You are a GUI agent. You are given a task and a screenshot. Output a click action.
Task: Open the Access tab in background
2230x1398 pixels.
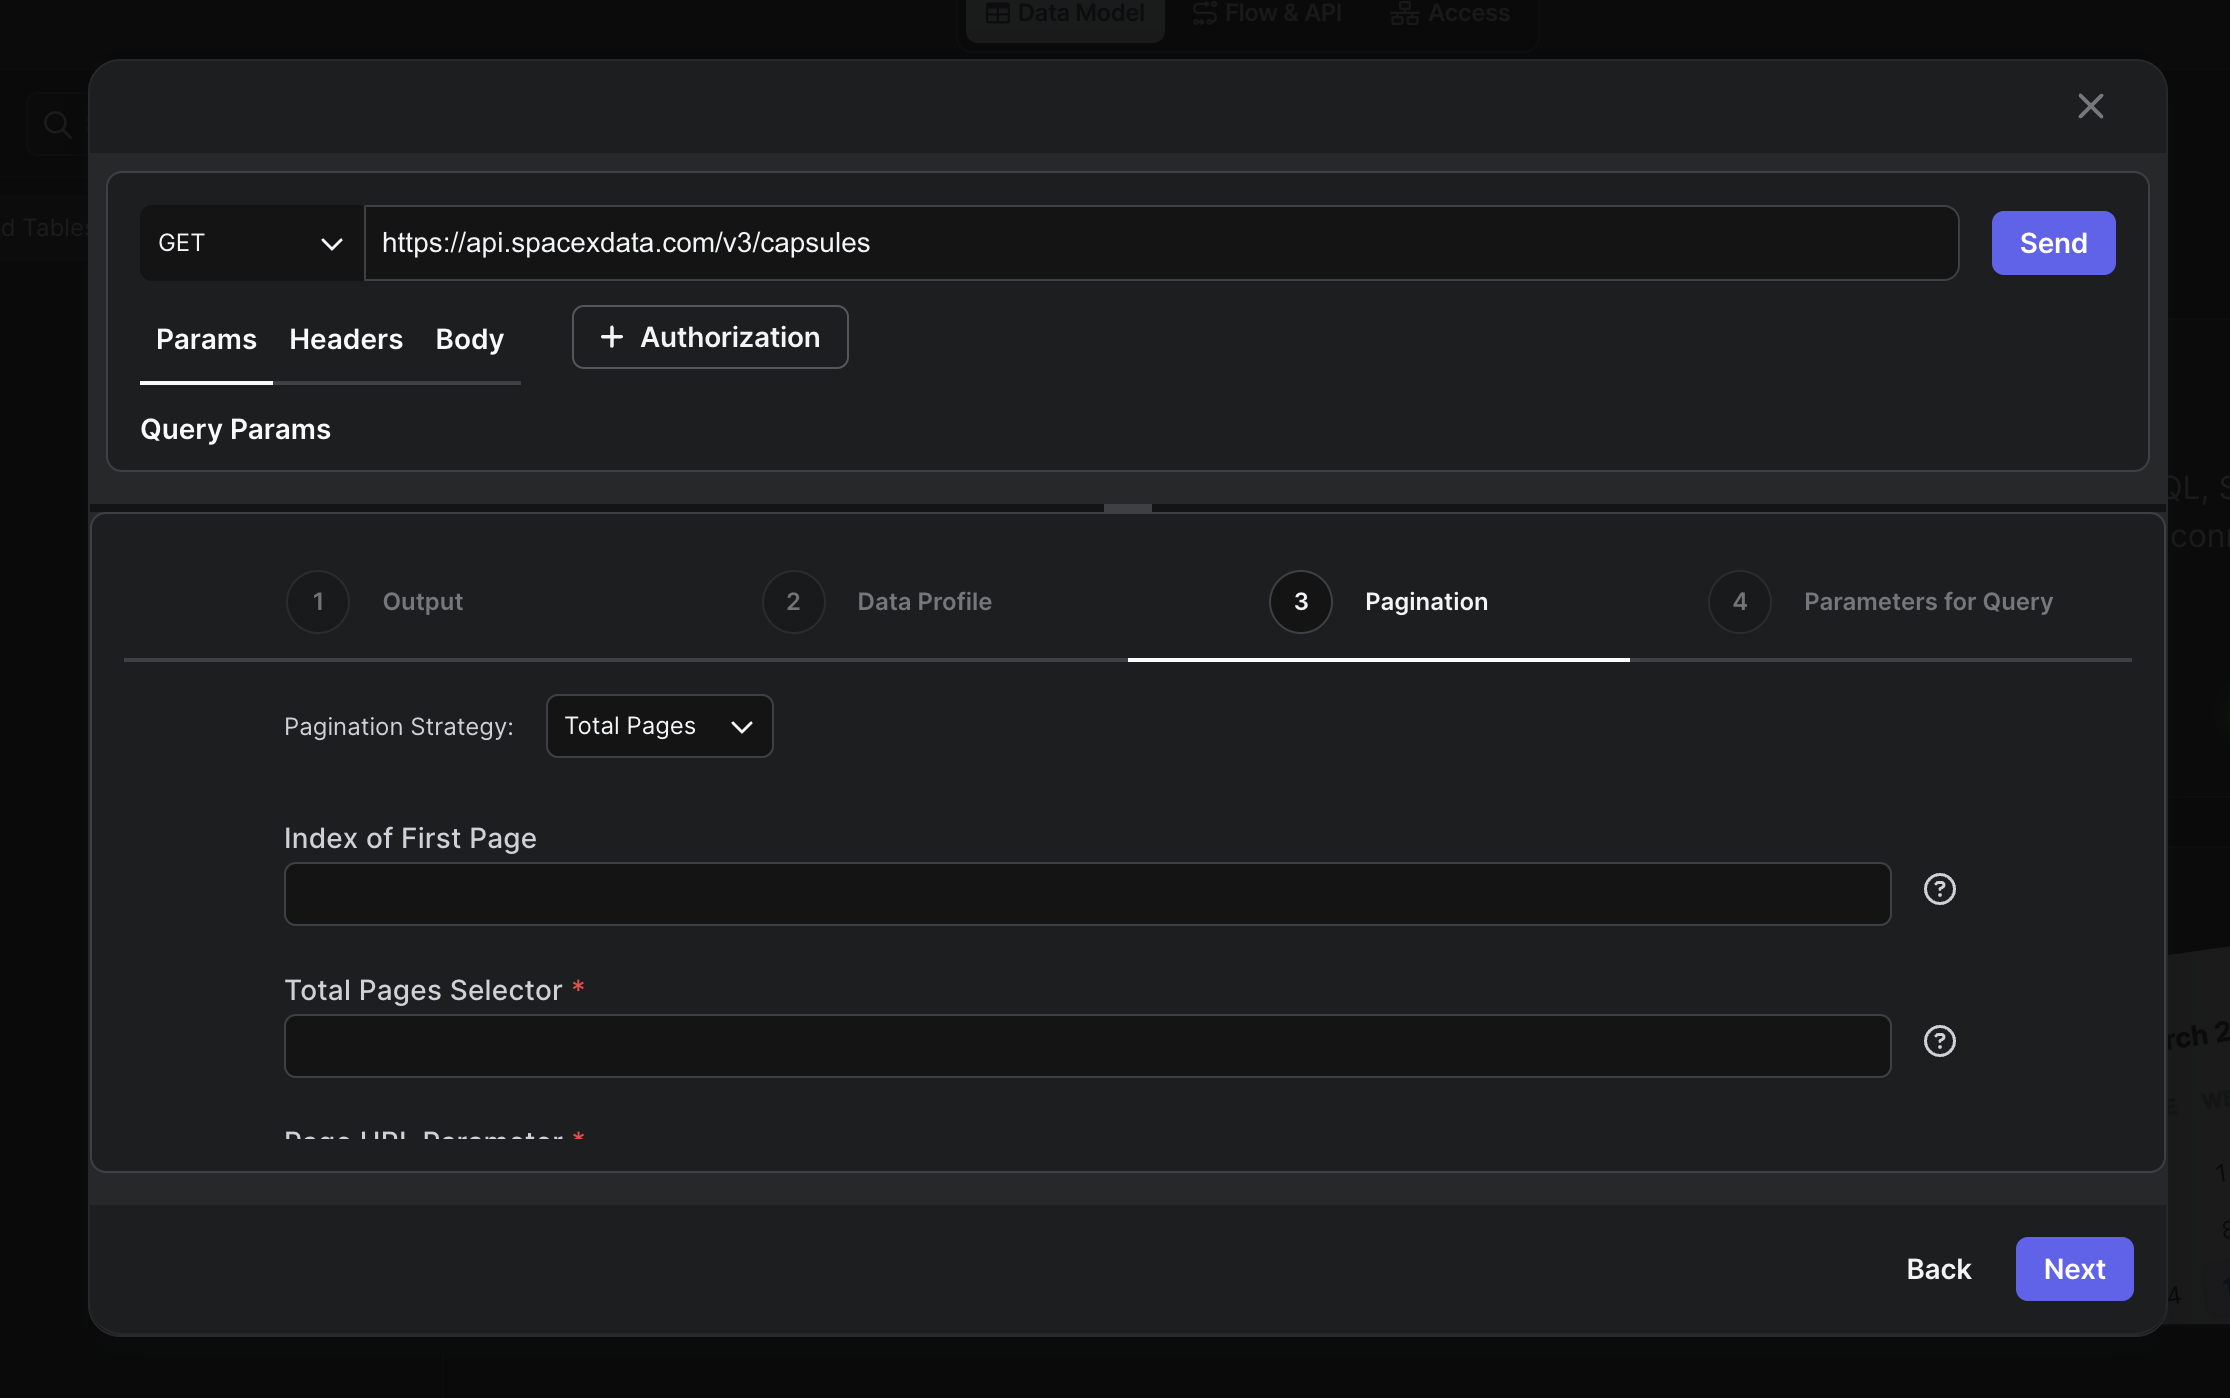click(1450, 14)
